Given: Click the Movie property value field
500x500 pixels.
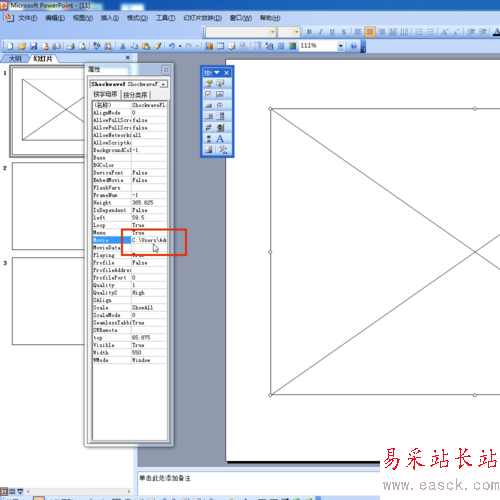Looking at the screenshot, I should [x=149, y=240].
